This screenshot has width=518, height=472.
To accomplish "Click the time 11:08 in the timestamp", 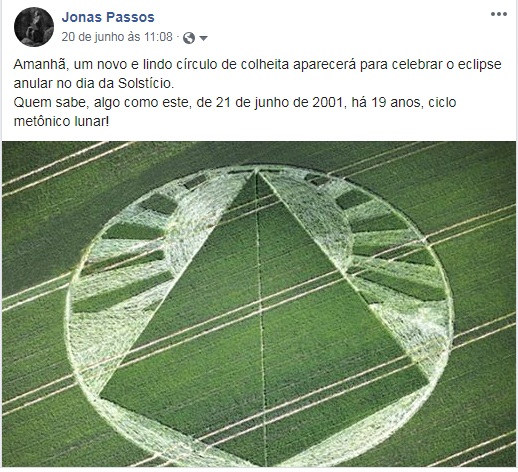I will [x=158, y=37].
